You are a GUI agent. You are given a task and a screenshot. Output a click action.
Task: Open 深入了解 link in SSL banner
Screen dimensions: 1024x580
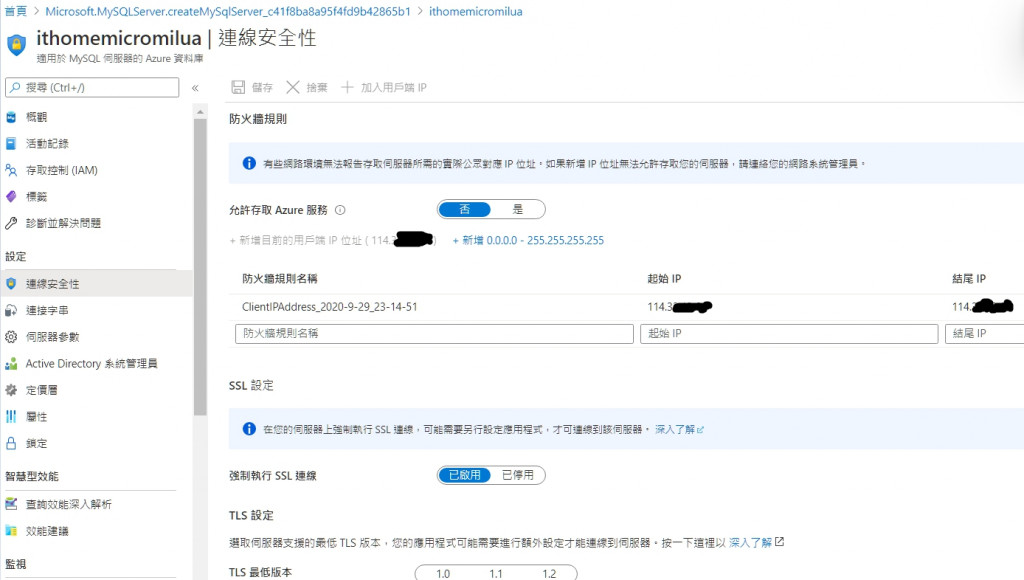(x=679, y=429)
